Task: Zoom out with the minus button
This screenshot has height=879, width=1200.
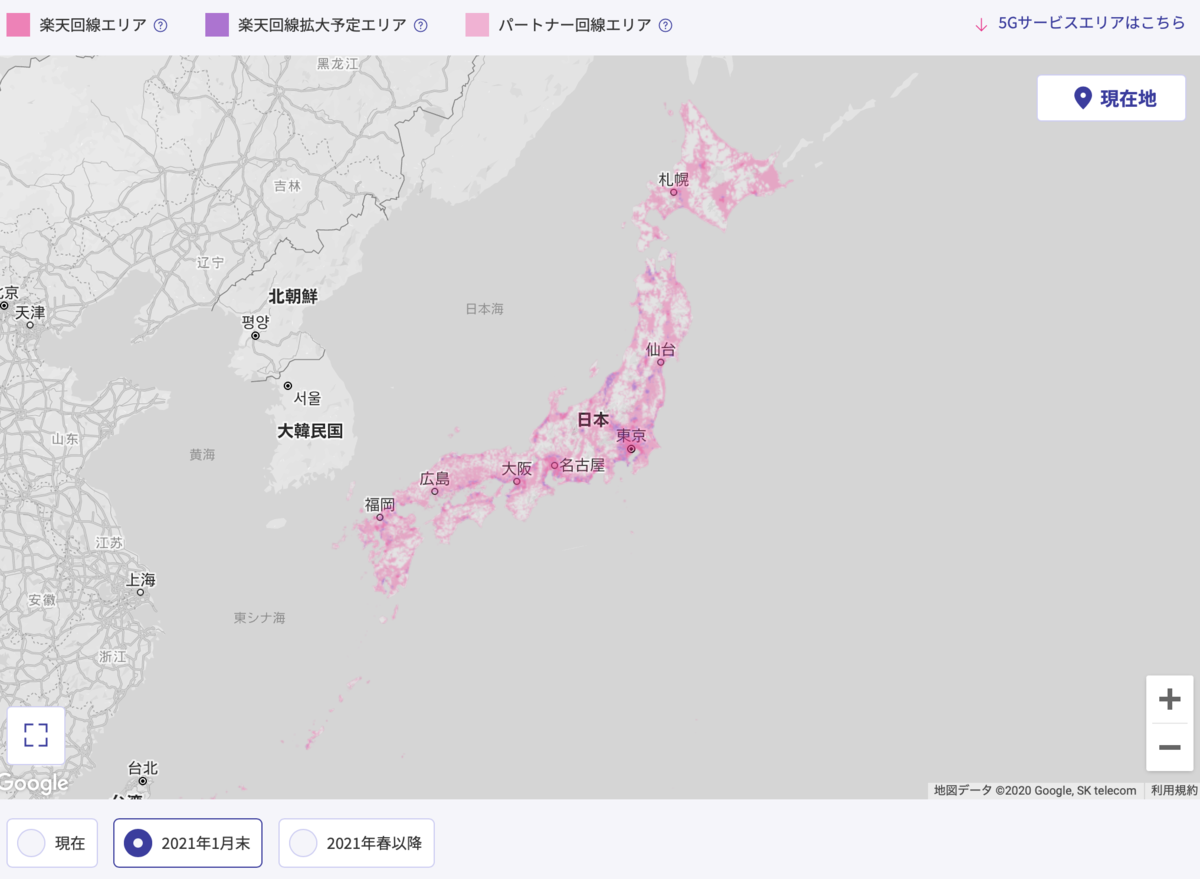Action: (1170, 747)
